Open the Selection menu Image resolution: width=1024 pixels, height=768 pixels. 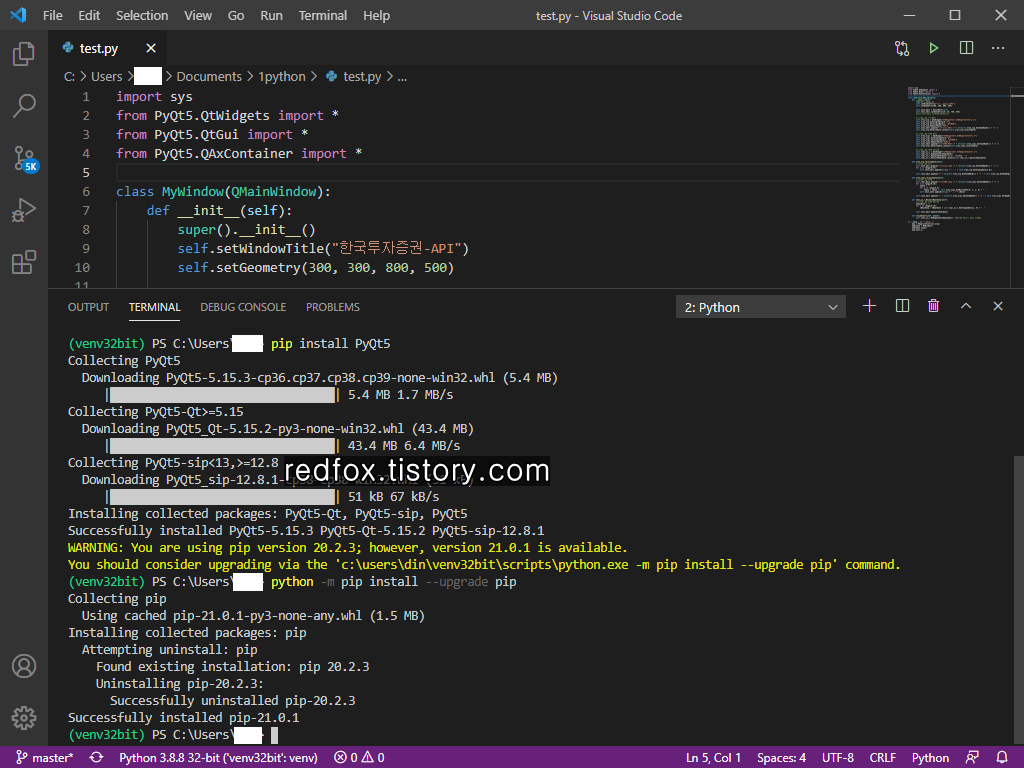point(142,16)
